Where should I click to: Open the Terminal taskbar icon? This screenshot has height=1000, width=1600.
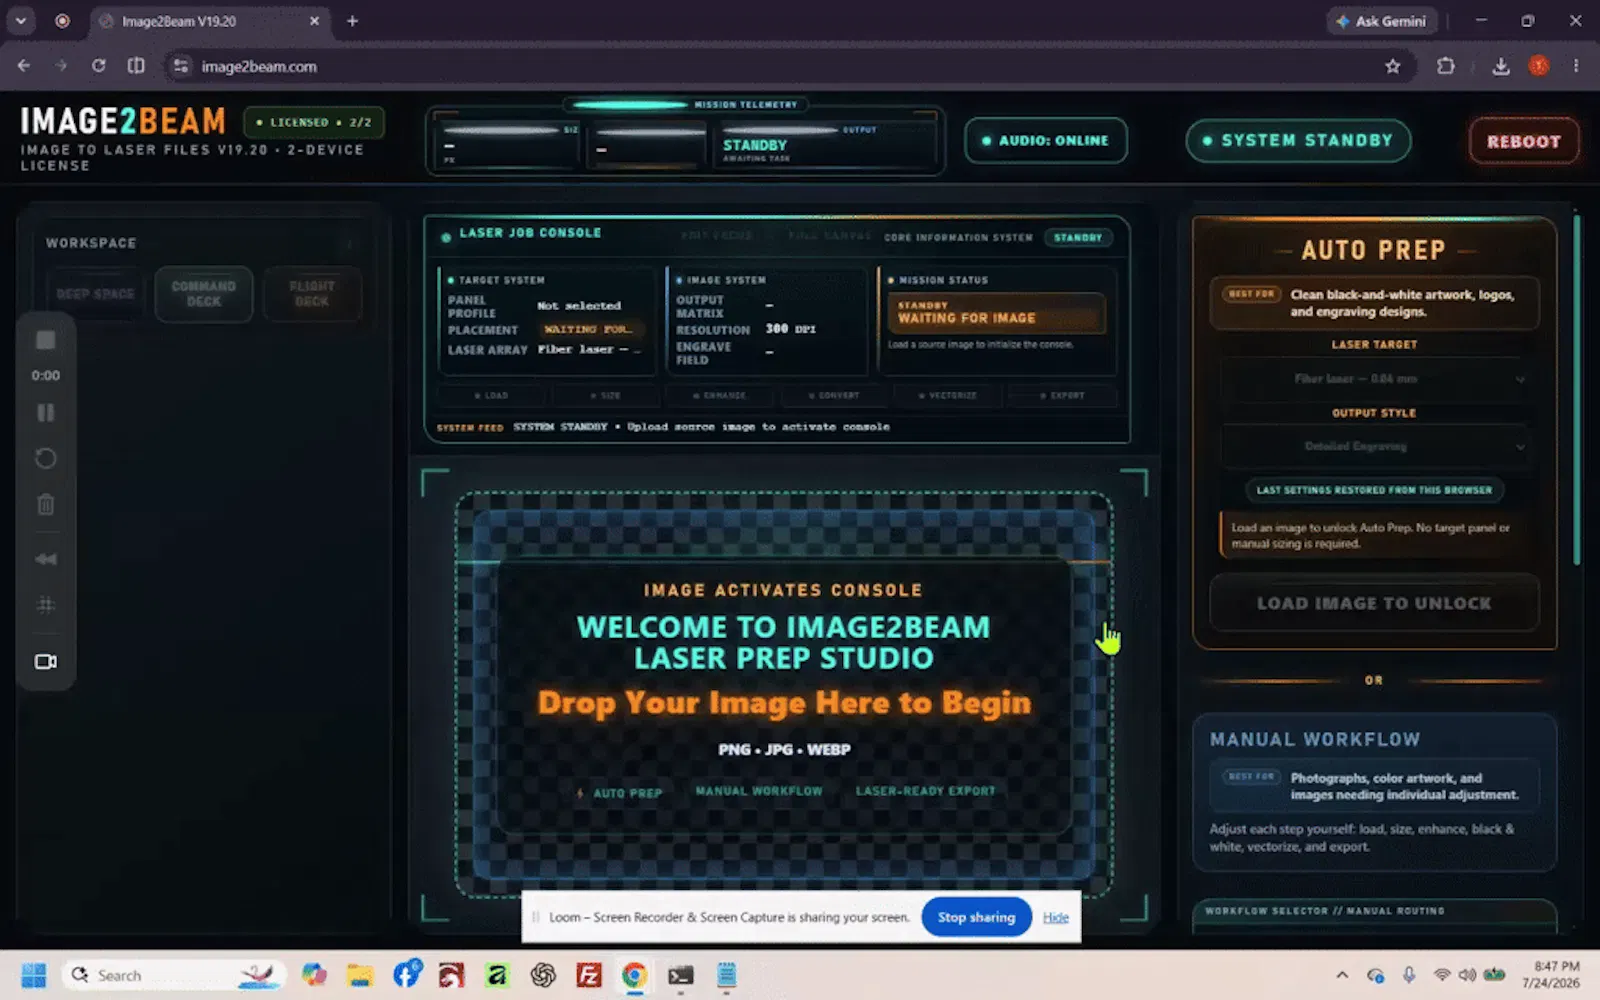pos(681,975)
